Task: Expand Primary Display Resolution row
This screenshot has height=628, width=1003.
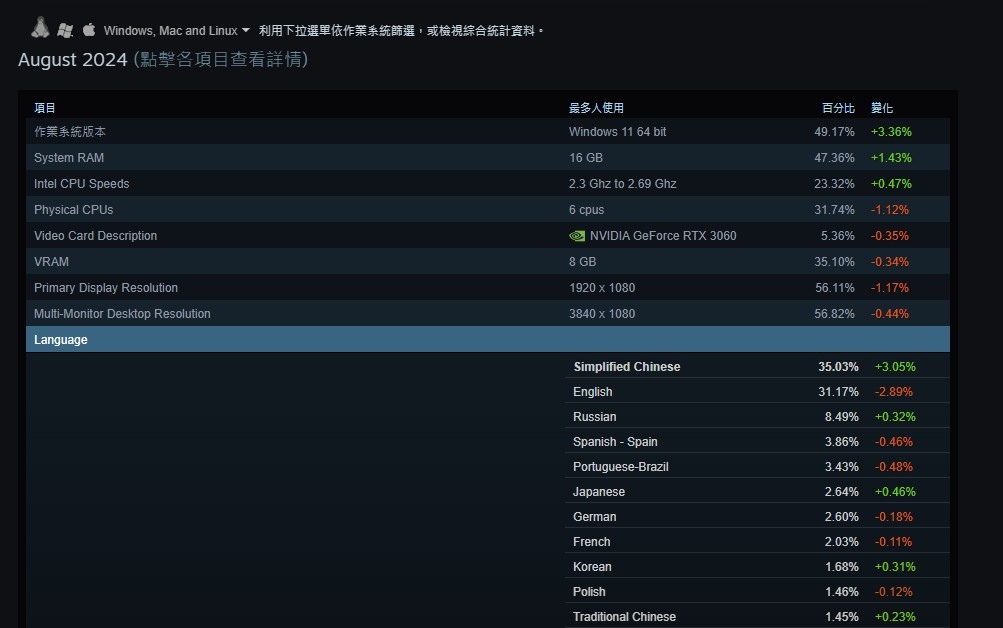Action: click(x=106, y=288)
